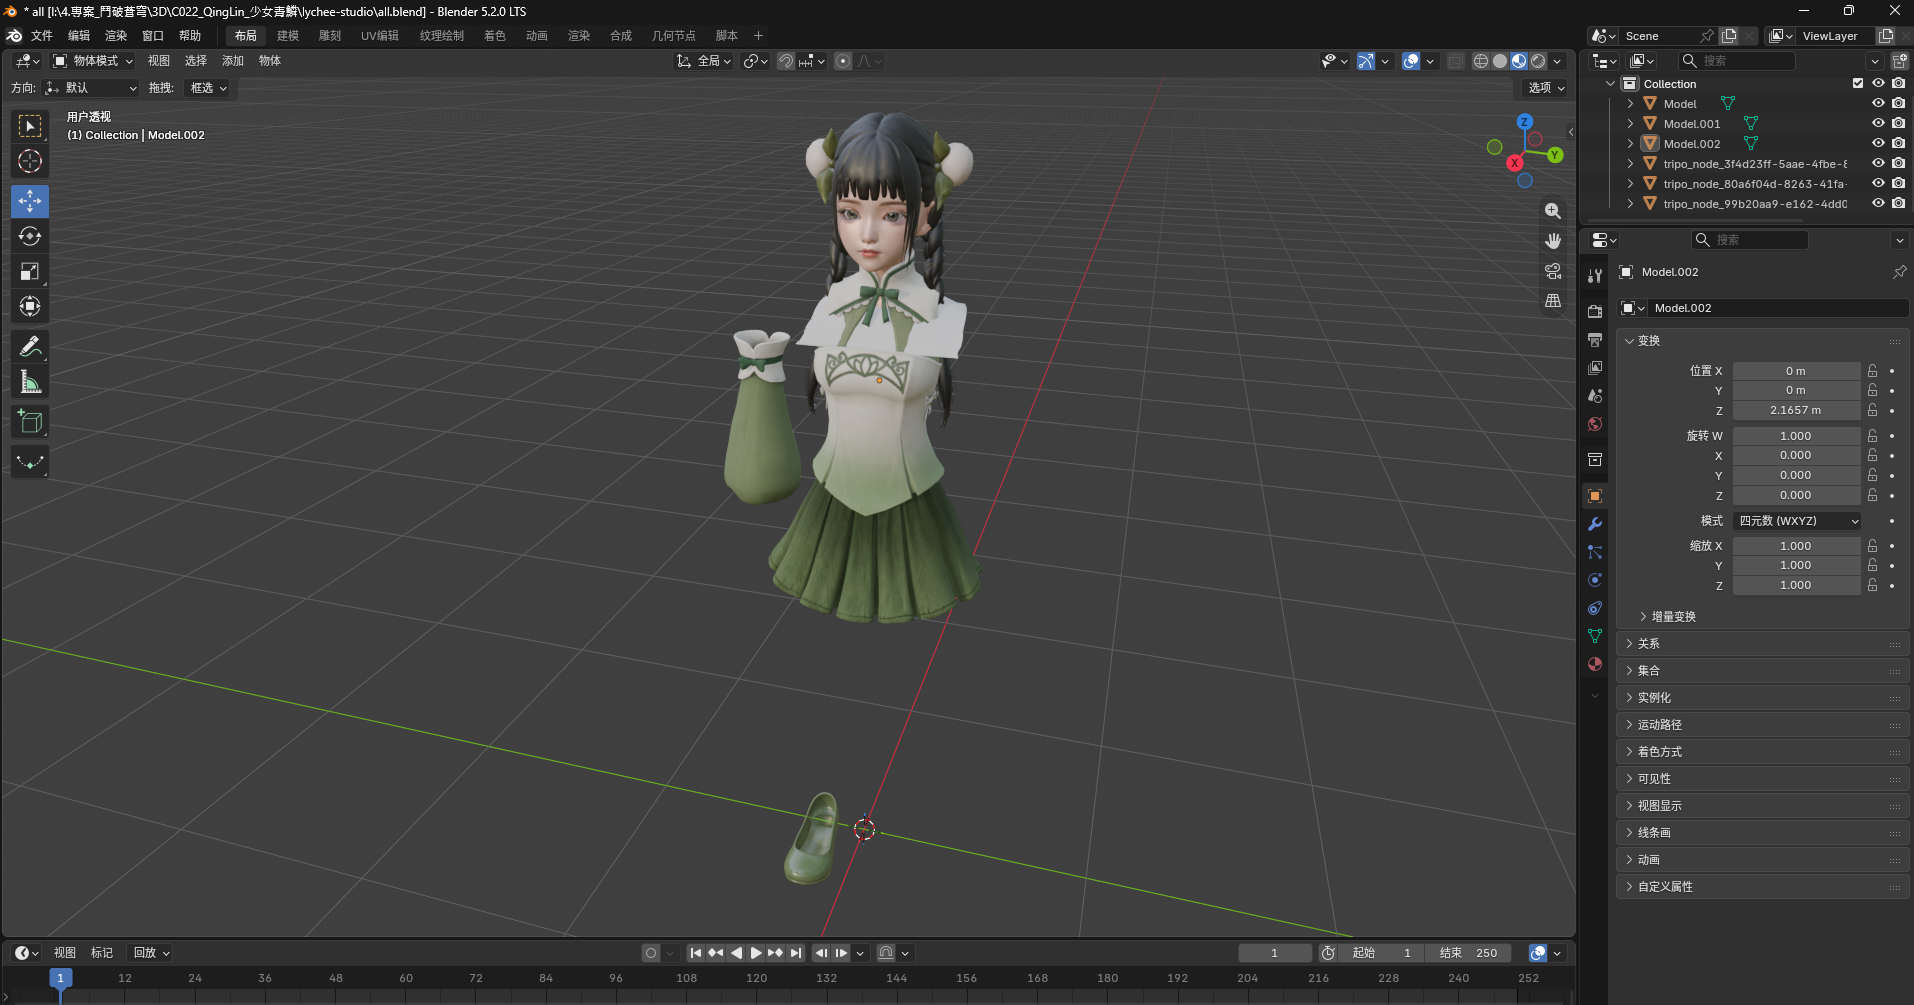Toggle viewport overlays on or off
The width and height of the screenshot is (1914, 1005).
click(1411, 61)
